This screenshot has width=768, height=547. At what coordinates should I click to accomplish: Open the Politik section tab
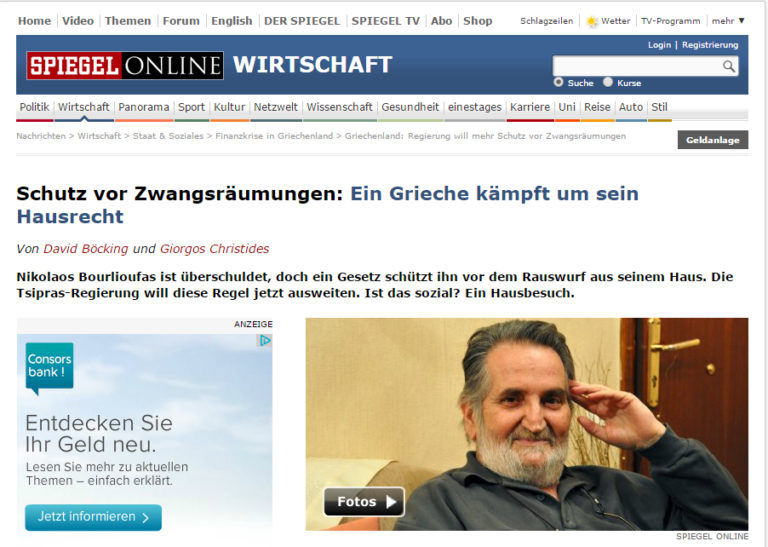34,107
